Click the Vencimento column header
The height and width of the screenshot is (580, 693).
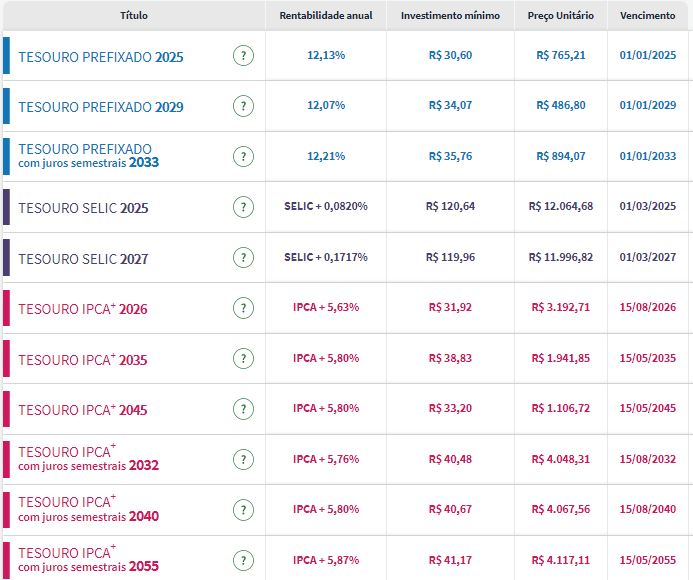coord(647,15)
